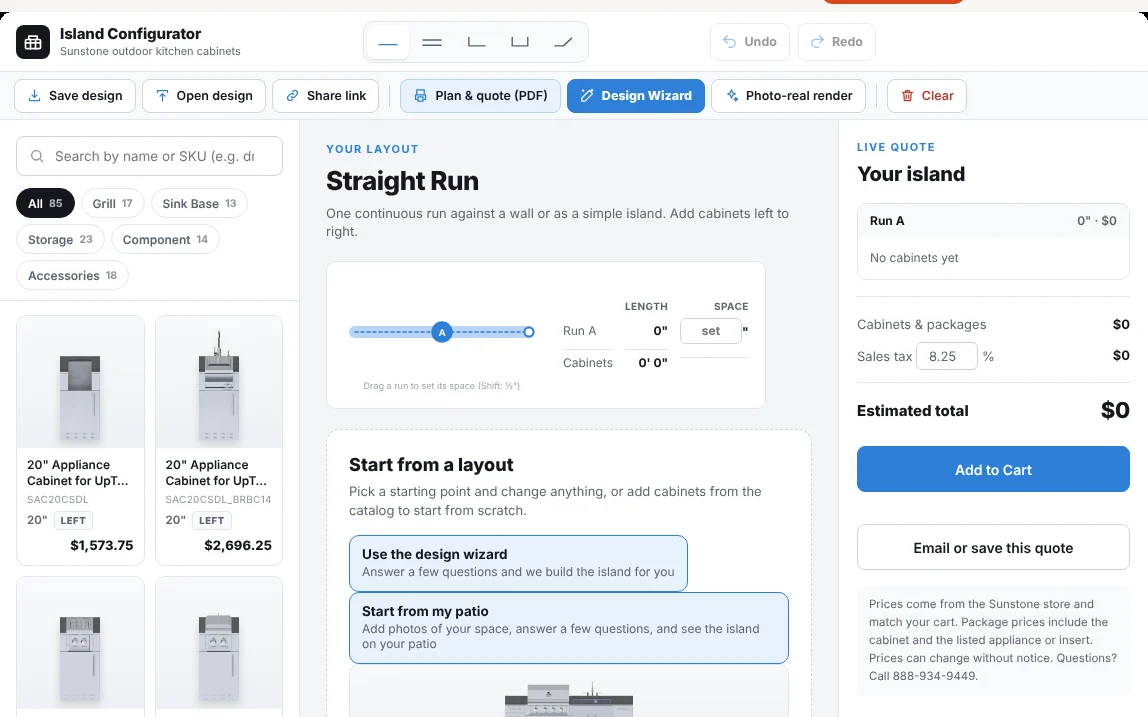Copy a share link
The height and width of the screenshot is (717, 1148).
(x=326, y=96)
